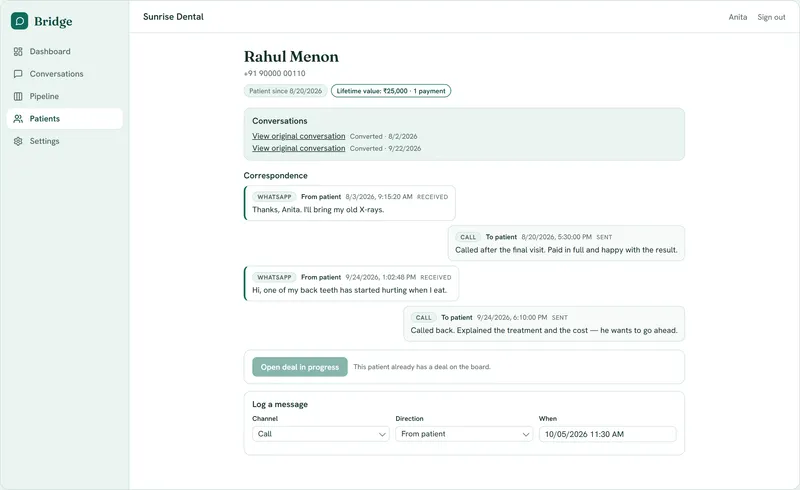
Task: Click the Conversations card heading
Action: coord(280,121)
